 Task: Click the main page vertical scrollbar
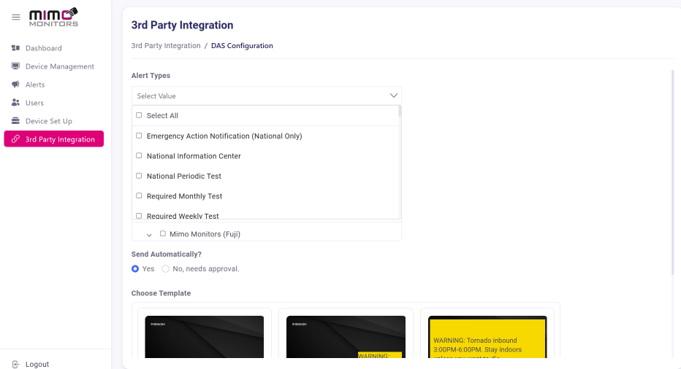673,171
